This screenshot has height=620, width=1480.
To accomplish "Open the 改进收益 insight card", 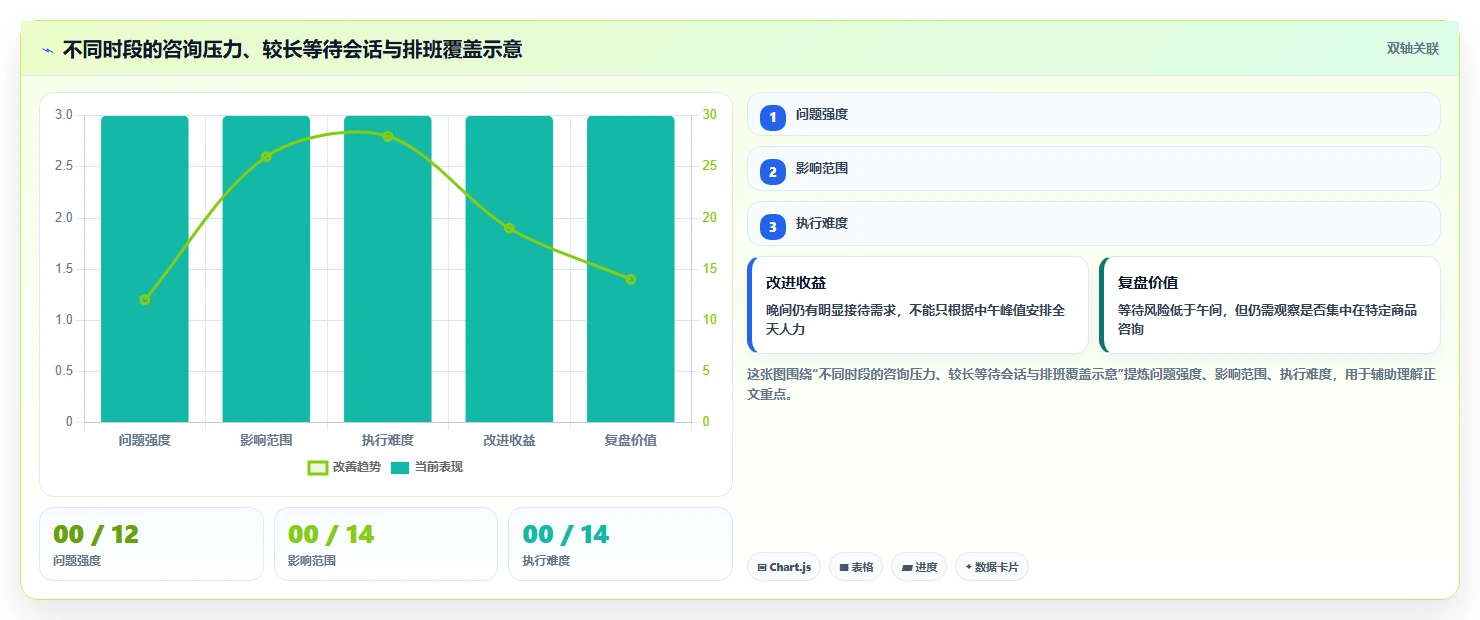I will coord(918,305).
